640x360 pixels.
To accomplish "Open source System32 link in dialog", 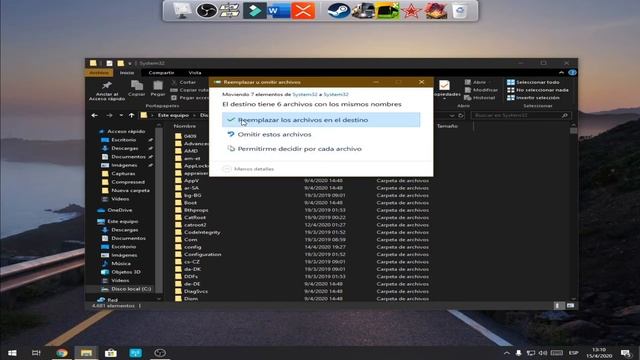I will click(304, 94).
